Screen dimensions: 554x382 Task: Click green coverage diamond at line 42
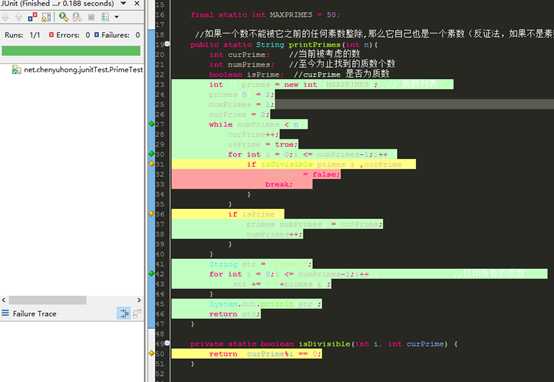pos(152,274)
